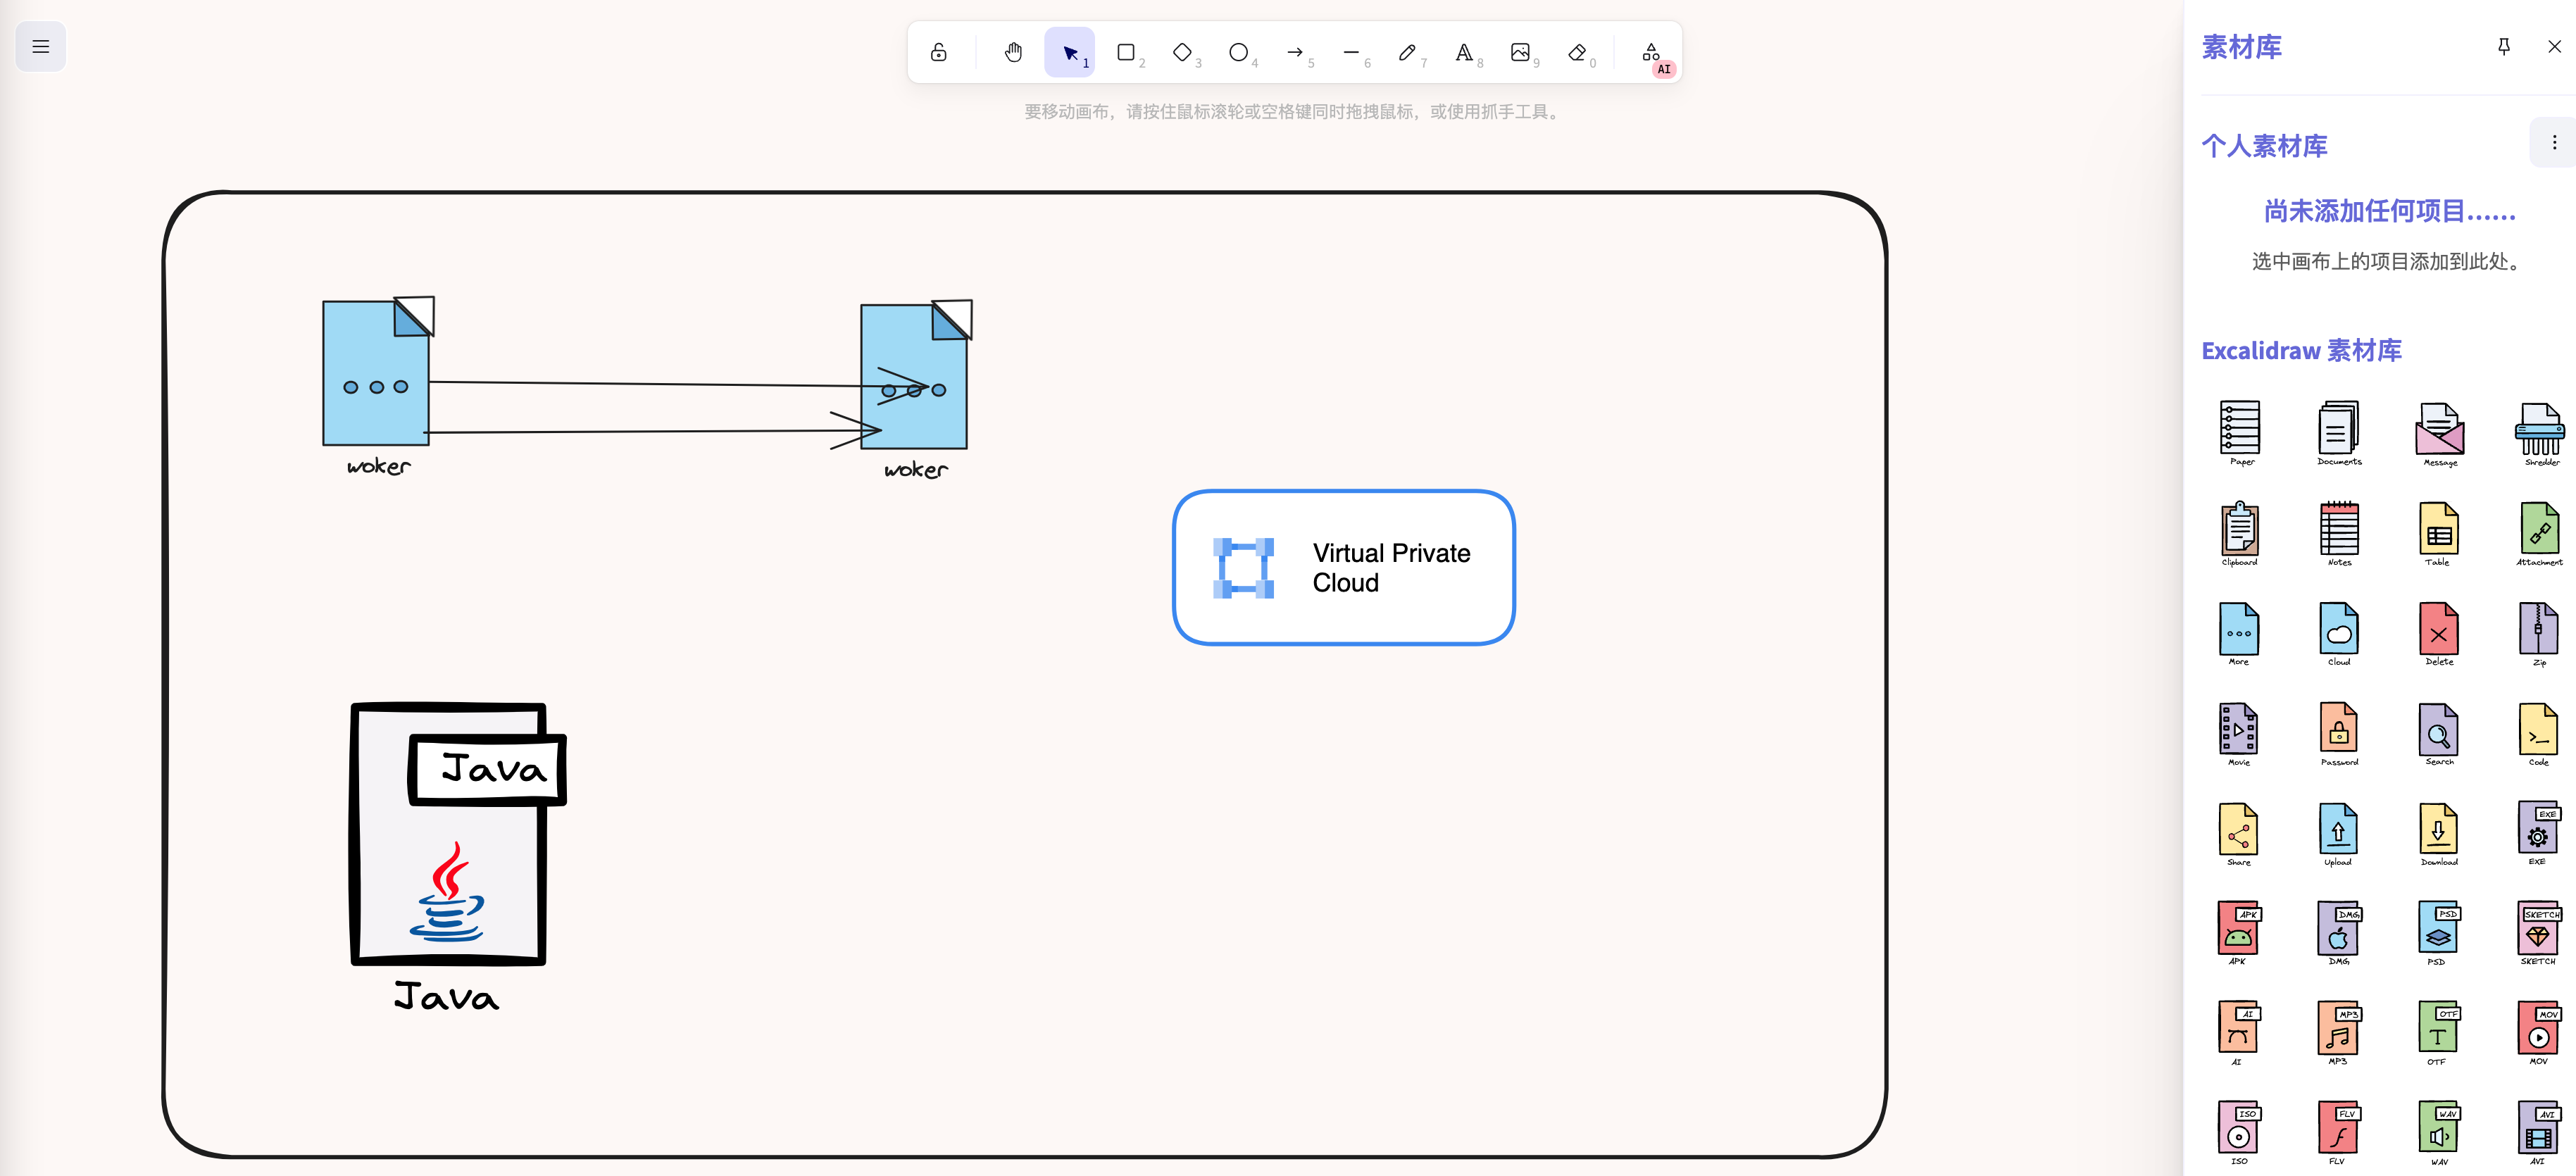Add the Password file library item
The height and width of the screenshot is (1176, 2576).
(2338, 732)
